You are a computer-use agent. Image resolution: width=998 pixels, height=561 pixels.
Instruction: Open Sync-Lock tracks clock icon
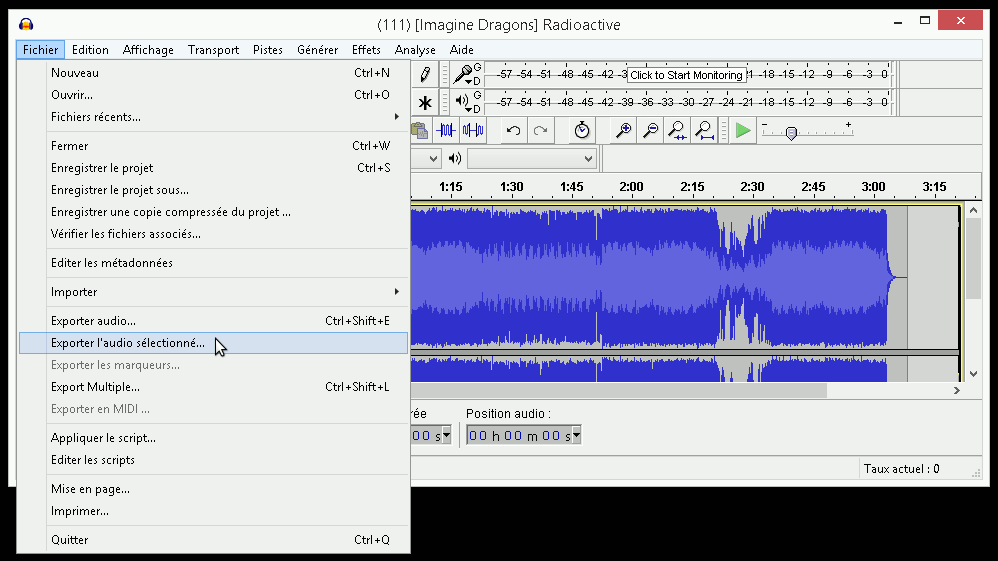[582, 131]
